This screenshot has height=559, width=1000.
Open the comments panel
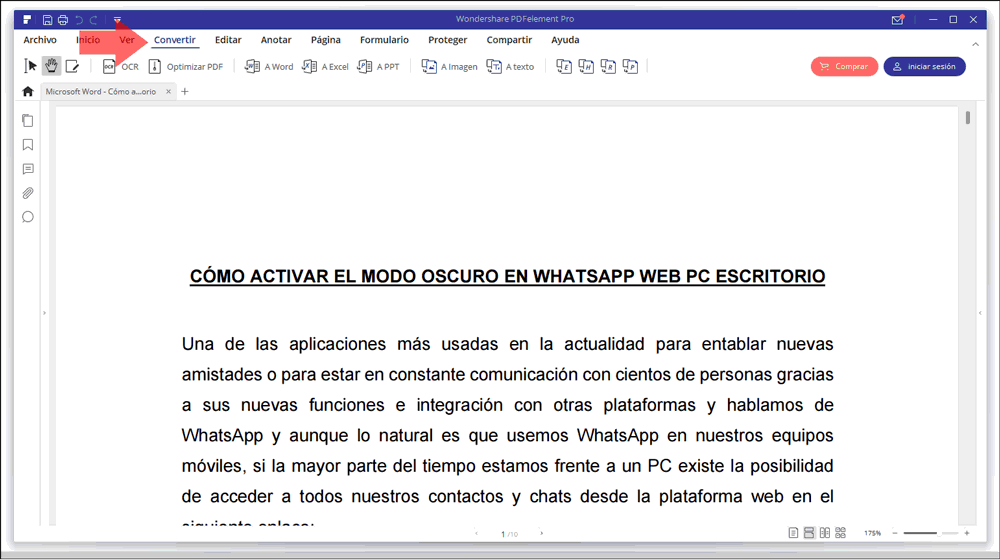tap(27, 169)
